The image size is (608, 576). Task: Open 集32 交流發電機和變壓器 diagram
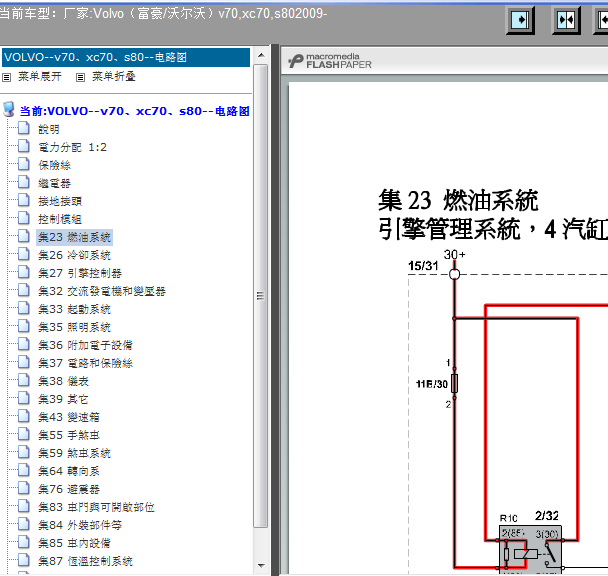tap(102, 291)
